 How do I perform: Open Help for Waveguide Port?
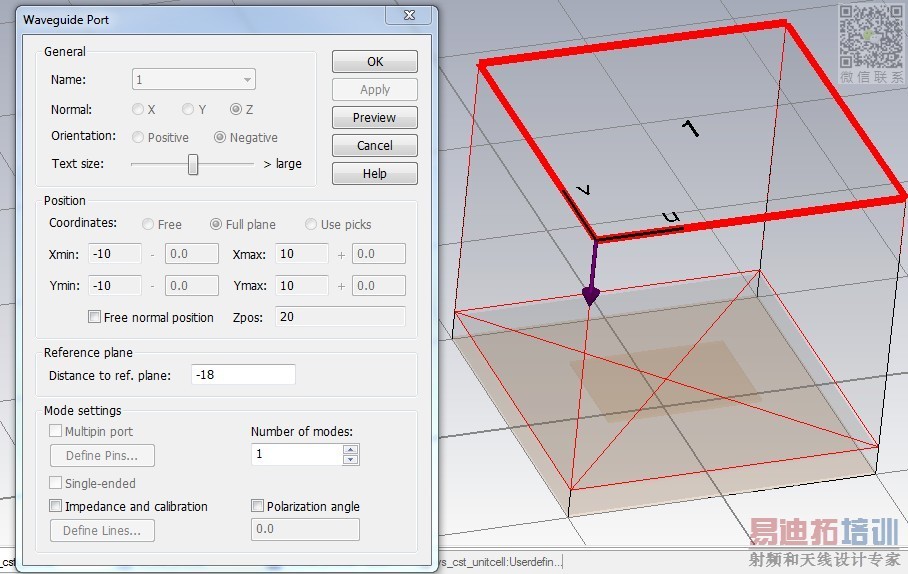[375, 174]
